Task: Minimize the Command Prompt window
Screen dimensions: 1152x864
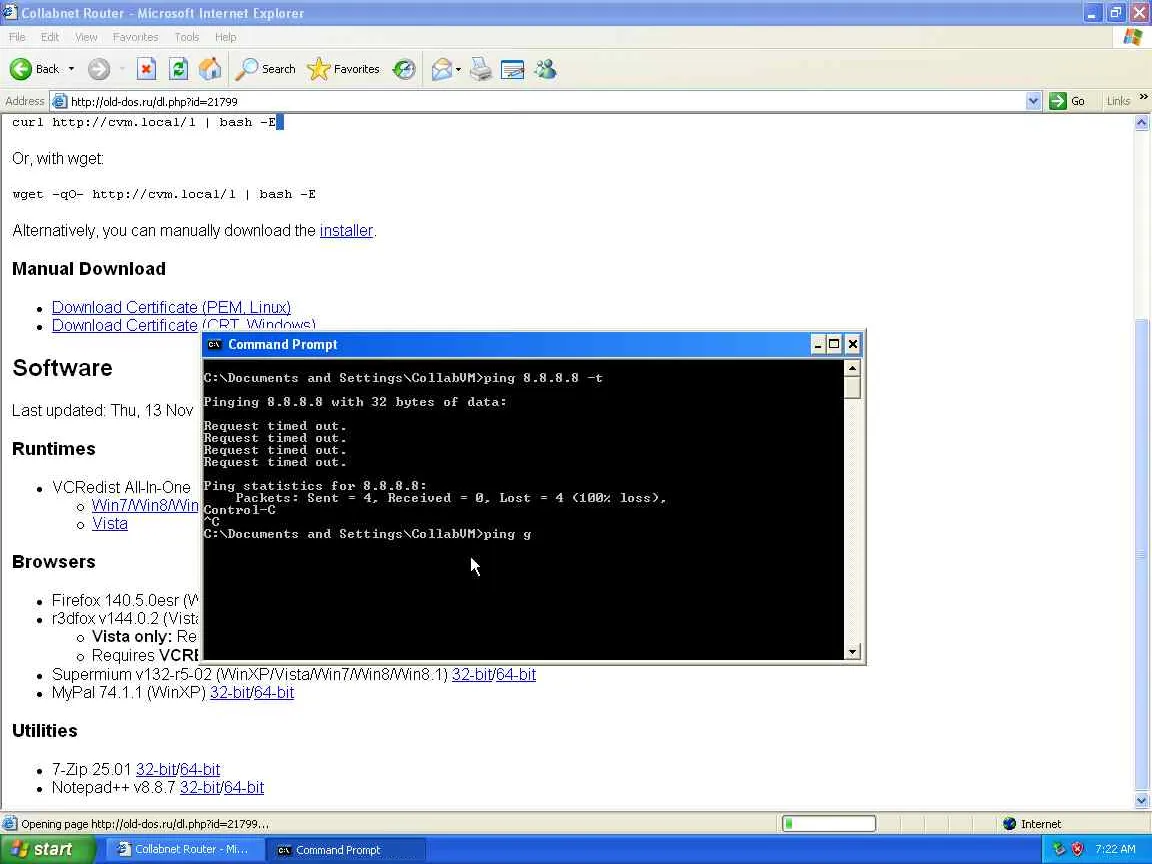Action: pyautogui.click(x=818, y=345)
